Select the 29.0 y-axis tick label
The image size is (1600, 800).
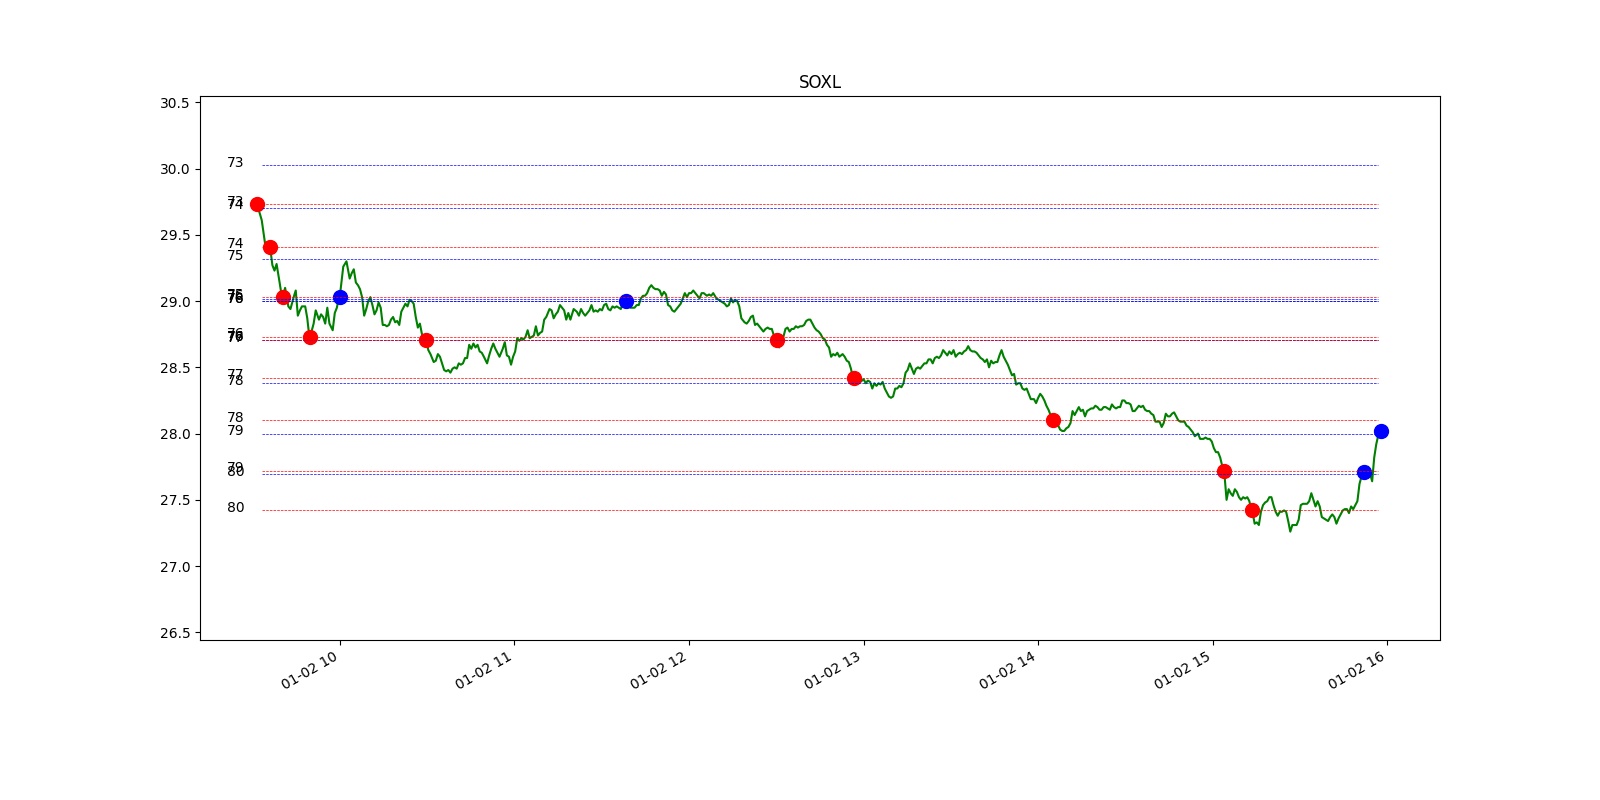point(175,302)
